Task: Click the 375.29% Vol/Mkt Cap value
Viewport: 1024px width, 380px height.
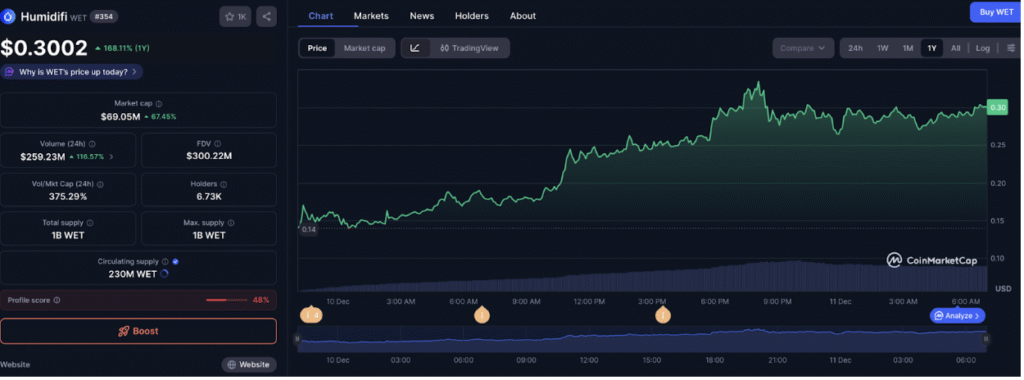Action: [x=68, y=196]
